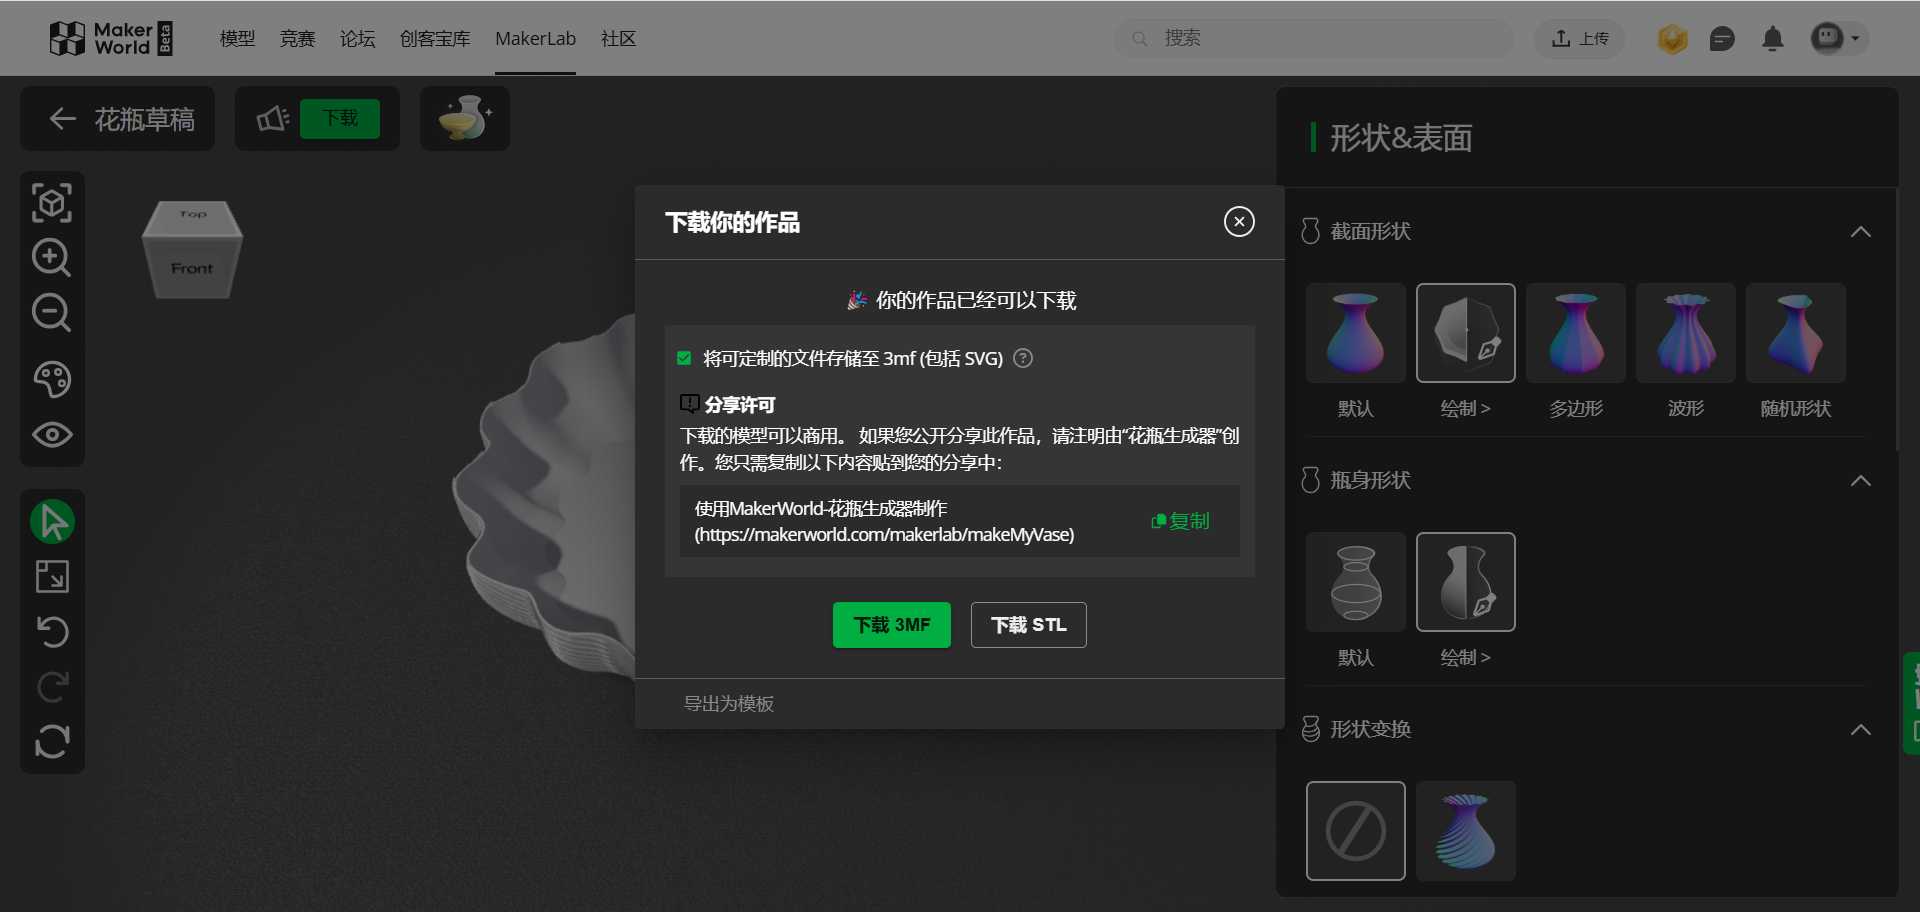Viewport: 1920px width, 912px height.
Task: Select the 绘制 vase body draw thumbnail
Action: pyautogui.click(x=1466, y=582)
